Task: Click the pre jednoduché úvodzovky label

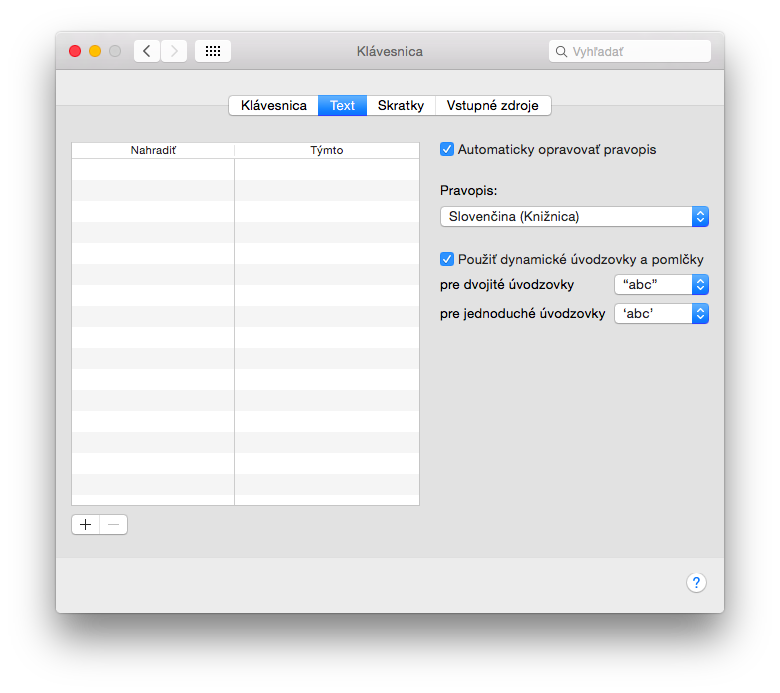Action: [x=522, y=313]
